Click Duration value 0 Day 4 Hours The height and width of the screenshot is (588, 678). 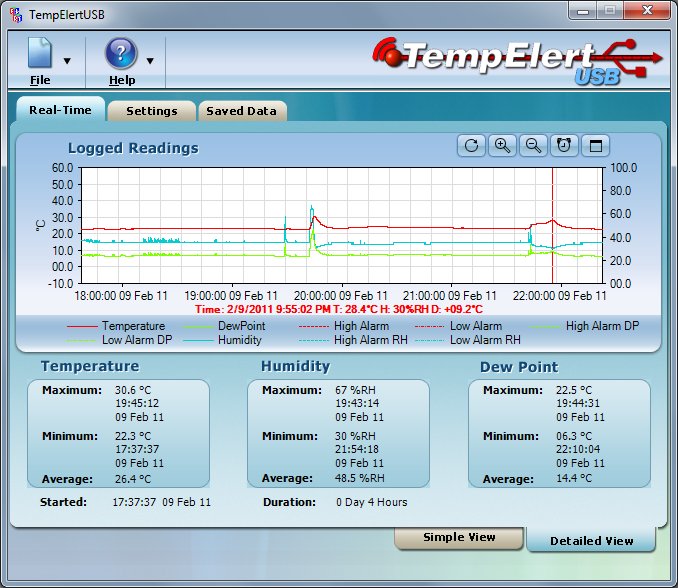pos(371,502)
